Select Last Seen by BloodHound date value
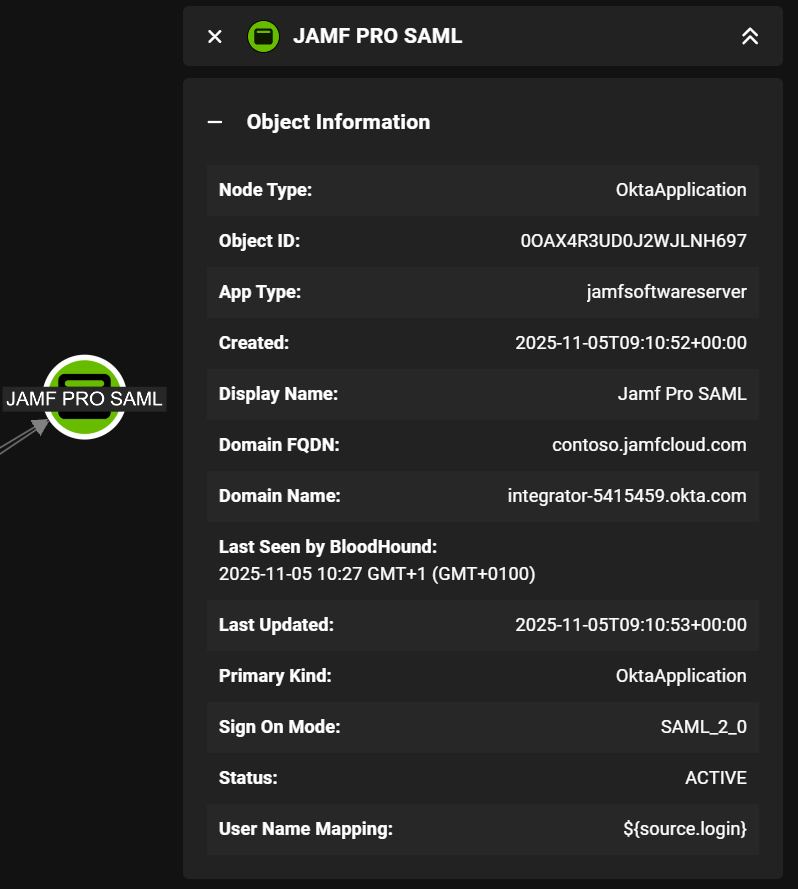Image resolution: width=798 pixels, height=889 pixels. pyautogui.click(x=377, y=574)
